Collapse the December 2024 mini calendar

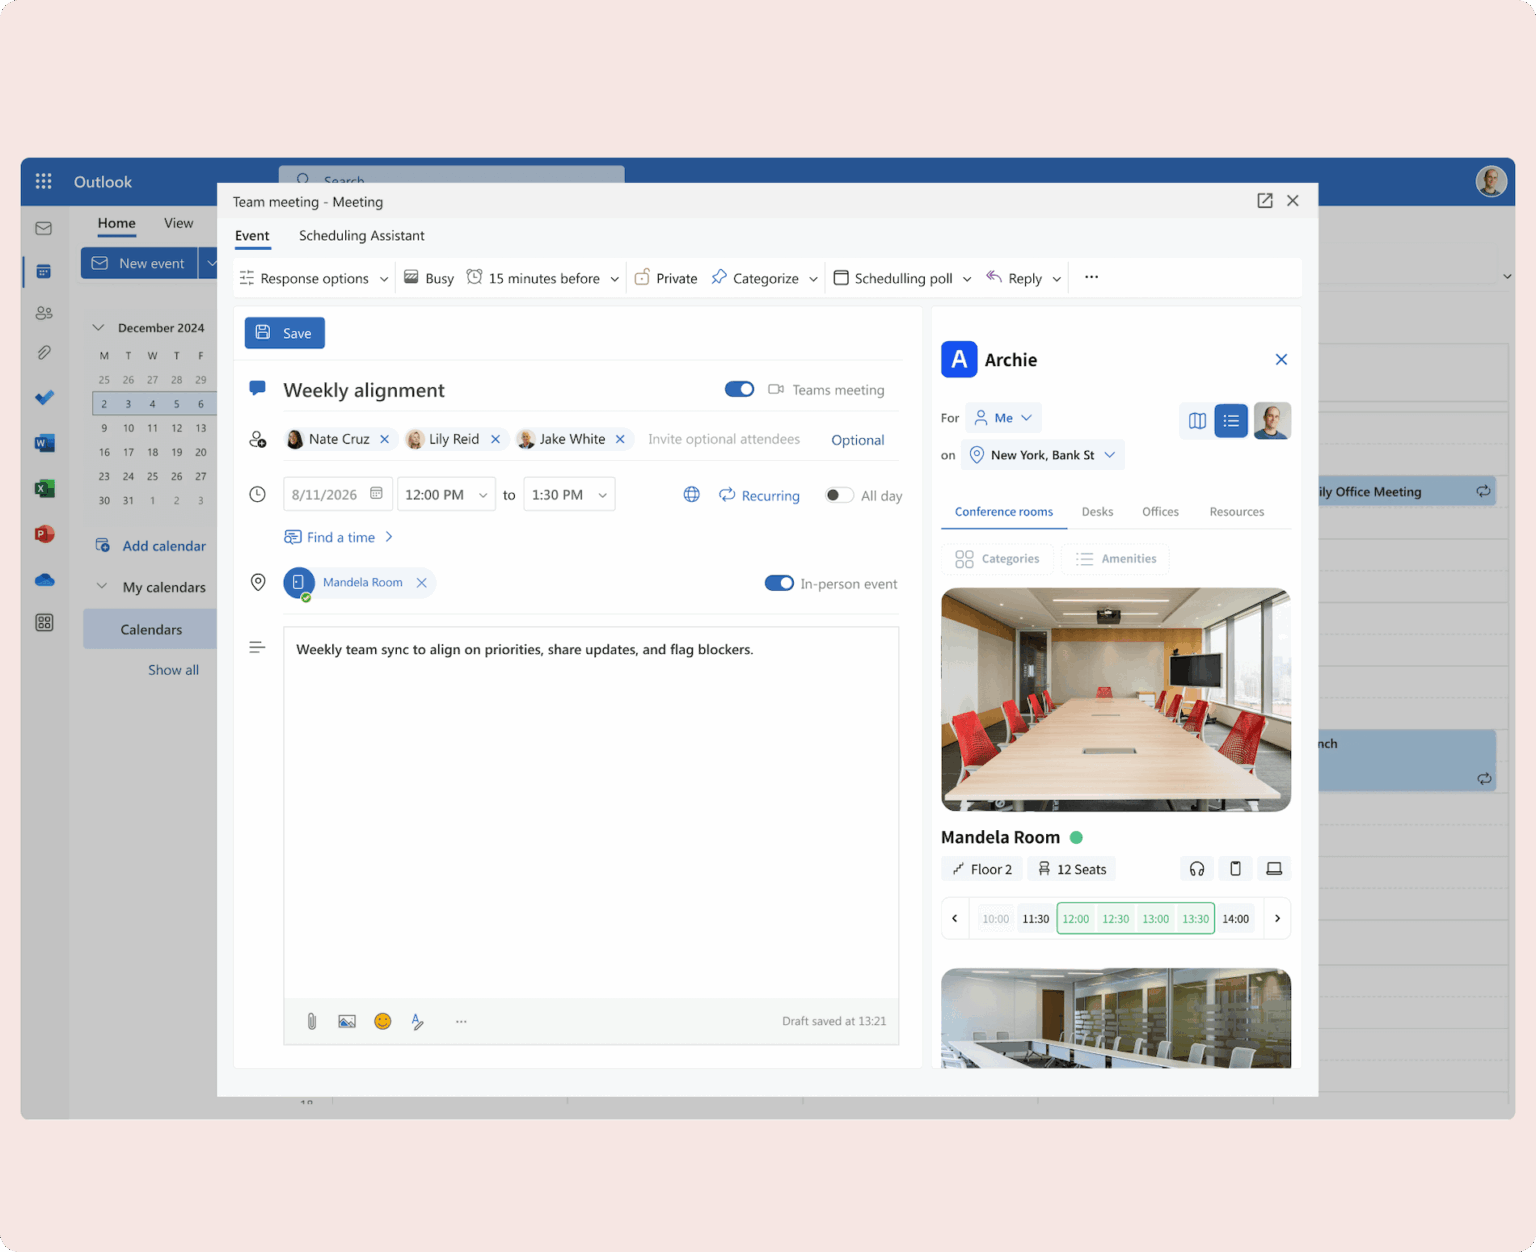click(x=98, y=327)
